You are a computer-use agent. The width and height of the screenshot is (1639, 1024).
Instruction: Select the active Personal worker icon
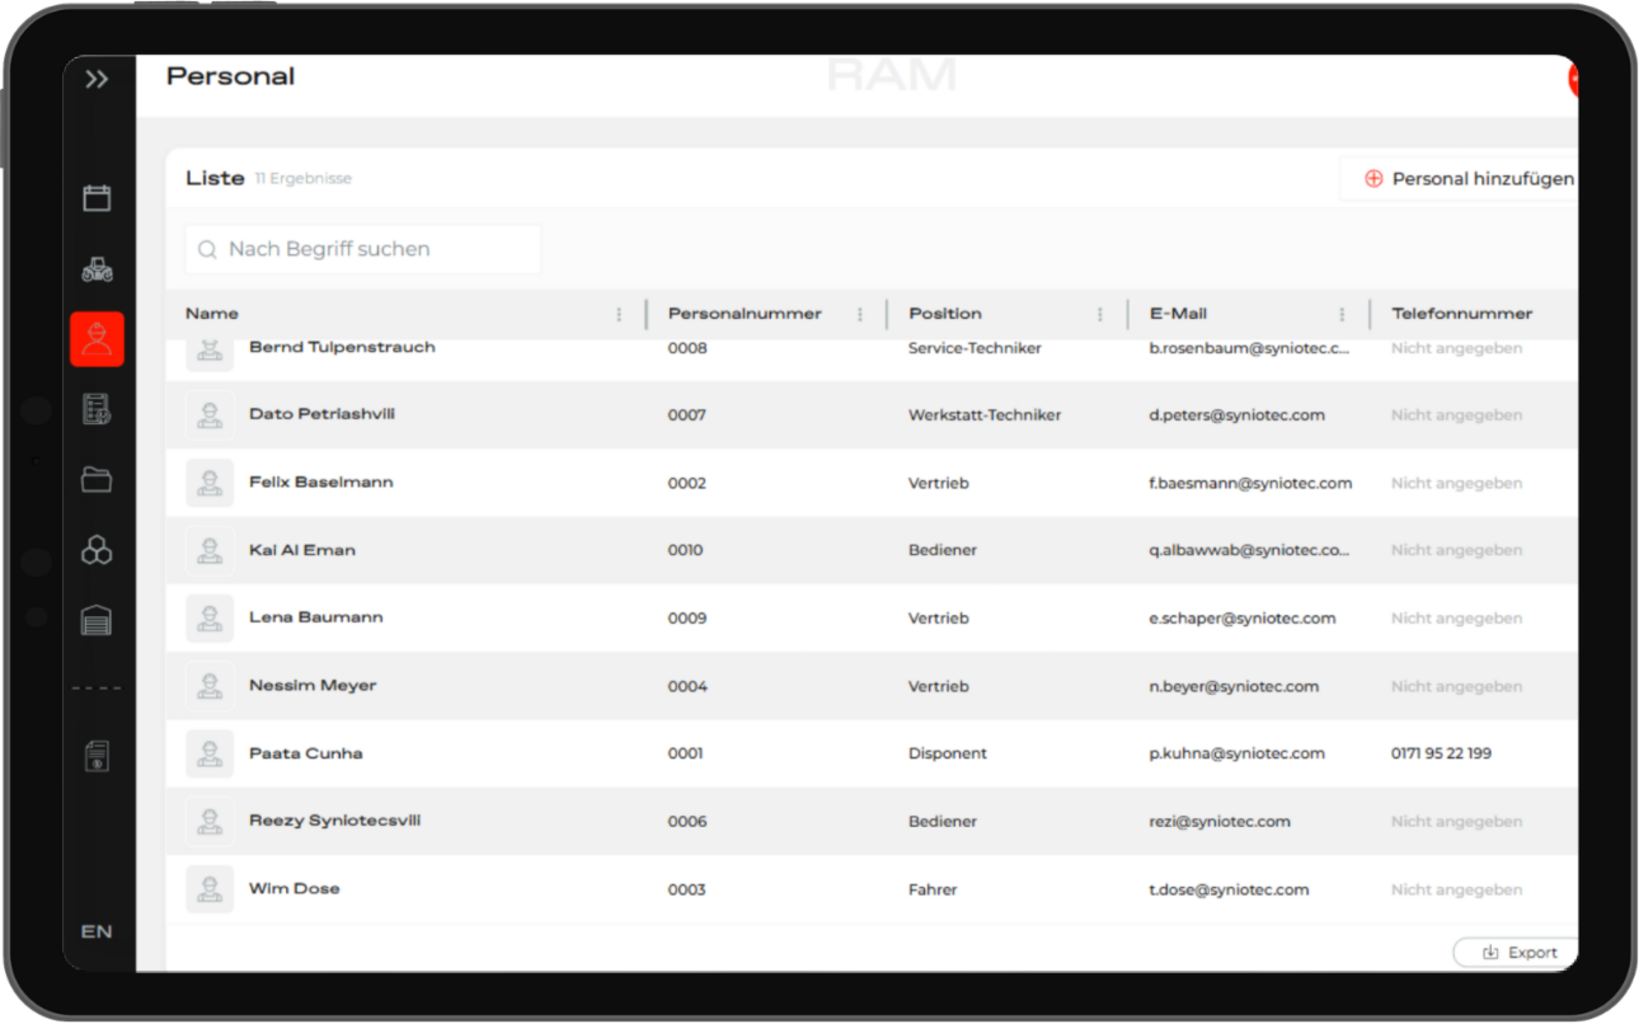coord(97,339)
